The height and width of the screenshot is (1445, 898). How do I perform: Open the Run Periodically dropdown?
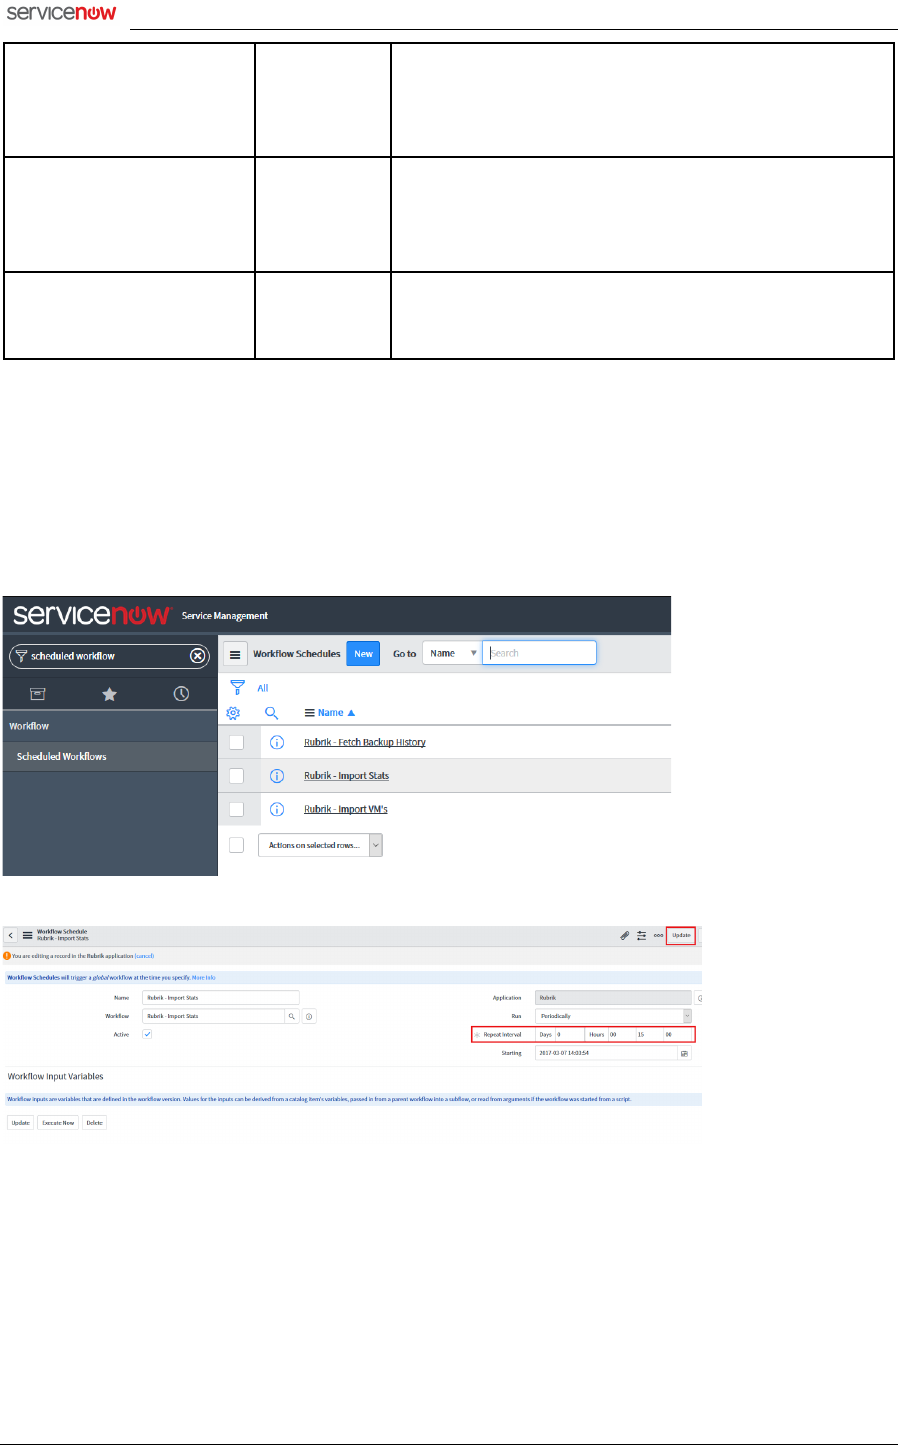coord(614,1016)
